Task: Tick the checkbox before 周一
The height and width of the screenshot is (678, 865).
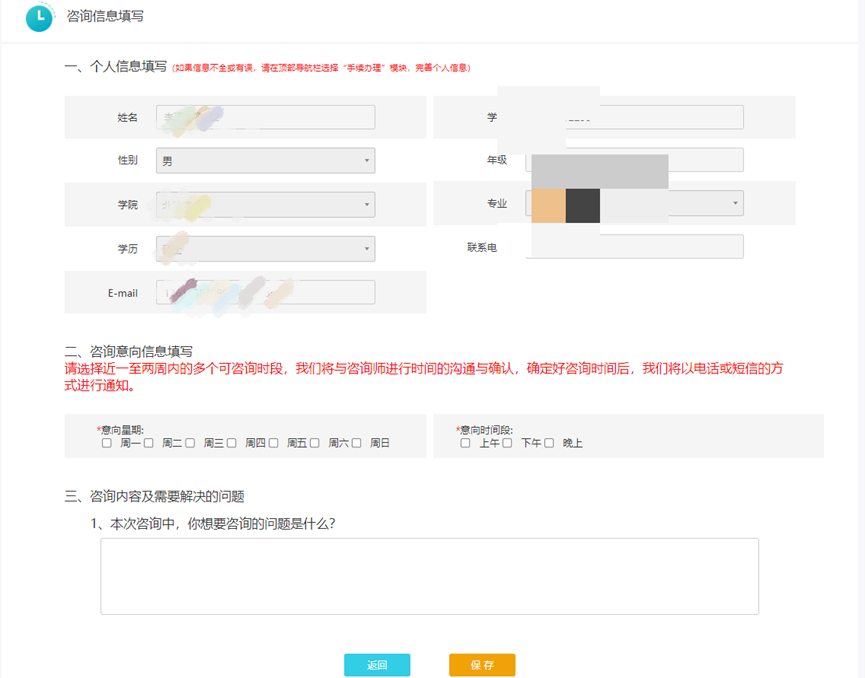Action: coord(106,443)
